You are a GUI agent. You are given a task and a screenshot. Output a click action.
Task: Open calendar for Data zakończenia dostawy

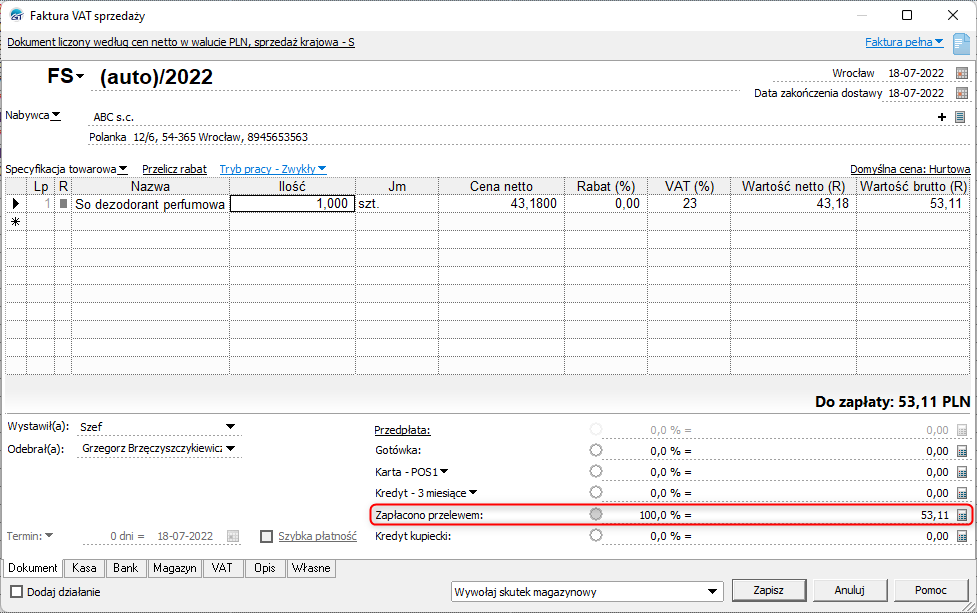[x=961, y=93]
